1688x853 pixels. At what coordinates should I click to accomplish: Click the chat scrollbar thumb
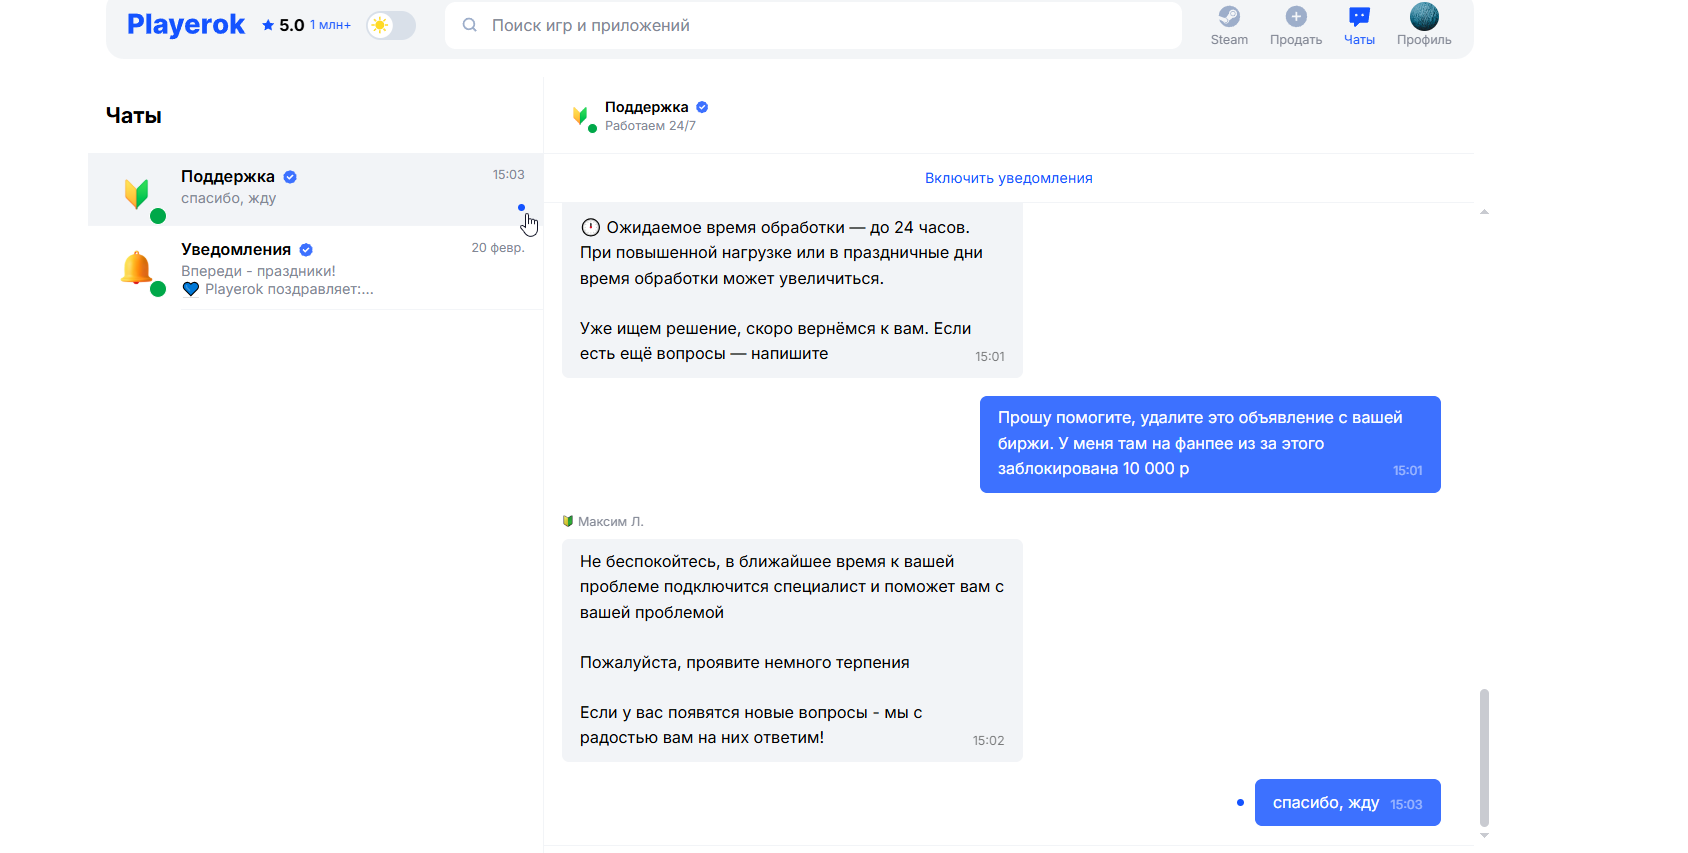1484,757
